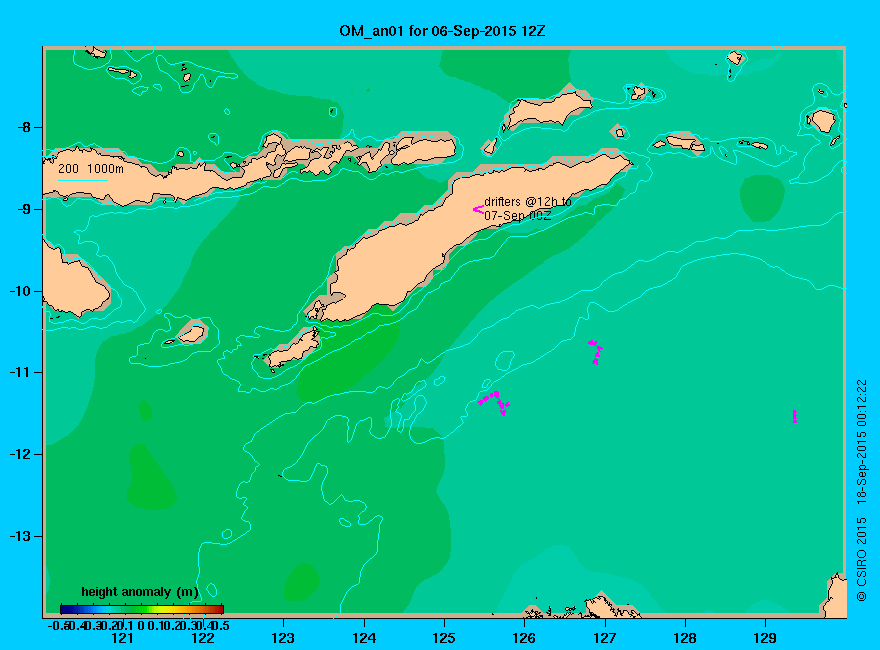Click the '07-Sep-00Z' label text
The image size is (880, 650).
coord(517,216)
